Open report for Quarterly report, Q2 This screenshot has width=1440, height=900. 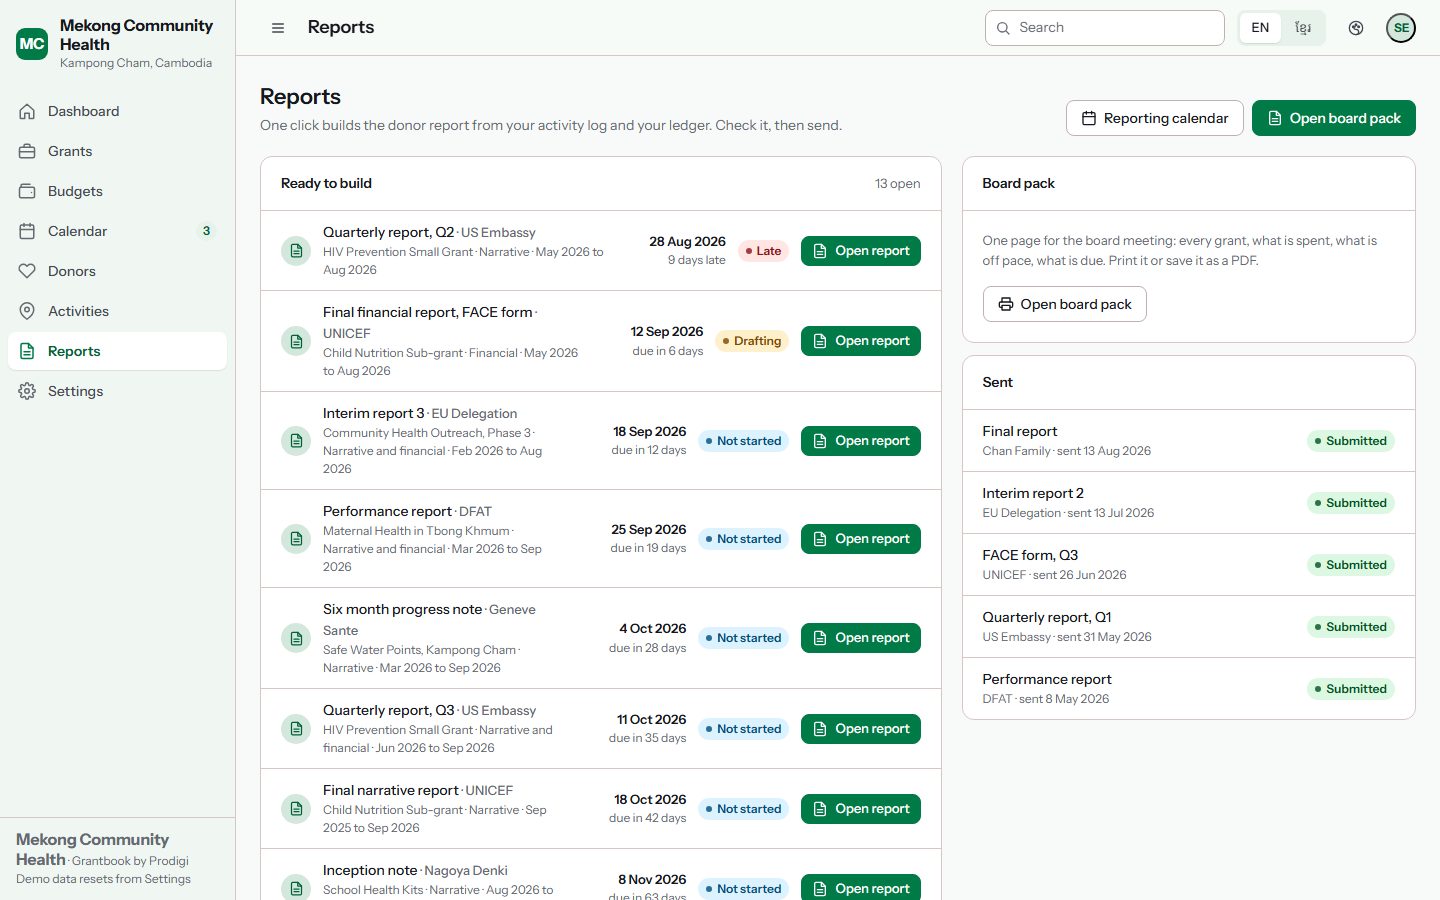[x=861, y=251]
